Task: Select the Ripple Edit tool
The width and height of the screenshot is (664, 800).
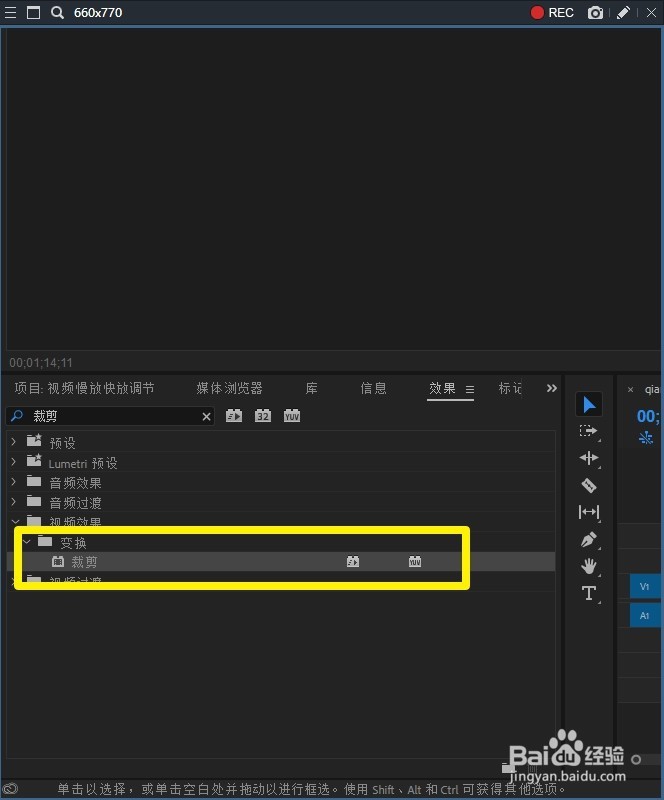Action: 588,458
